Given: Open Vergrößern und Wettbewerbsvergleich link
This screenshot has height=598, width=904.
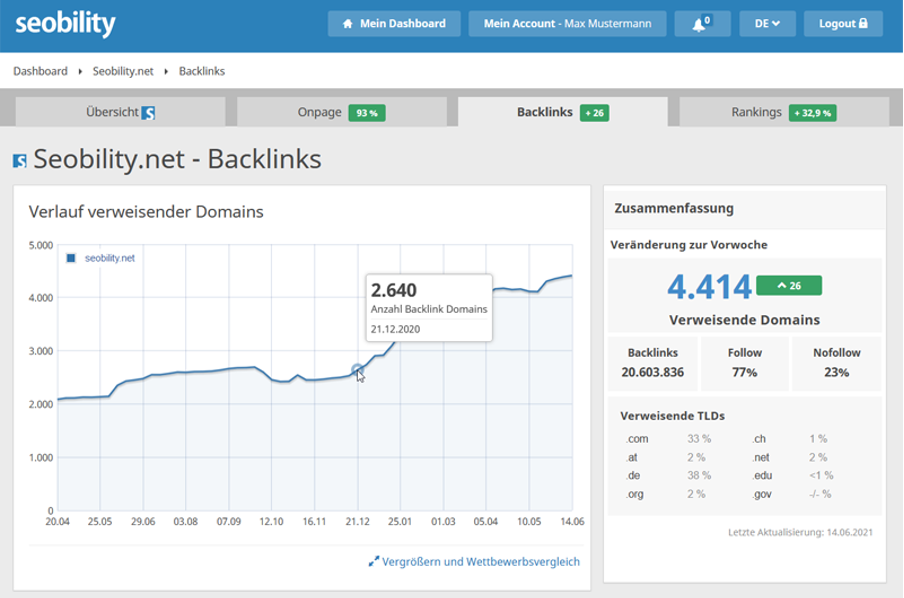Looking at the screenshot, I should tap(482, 562).
